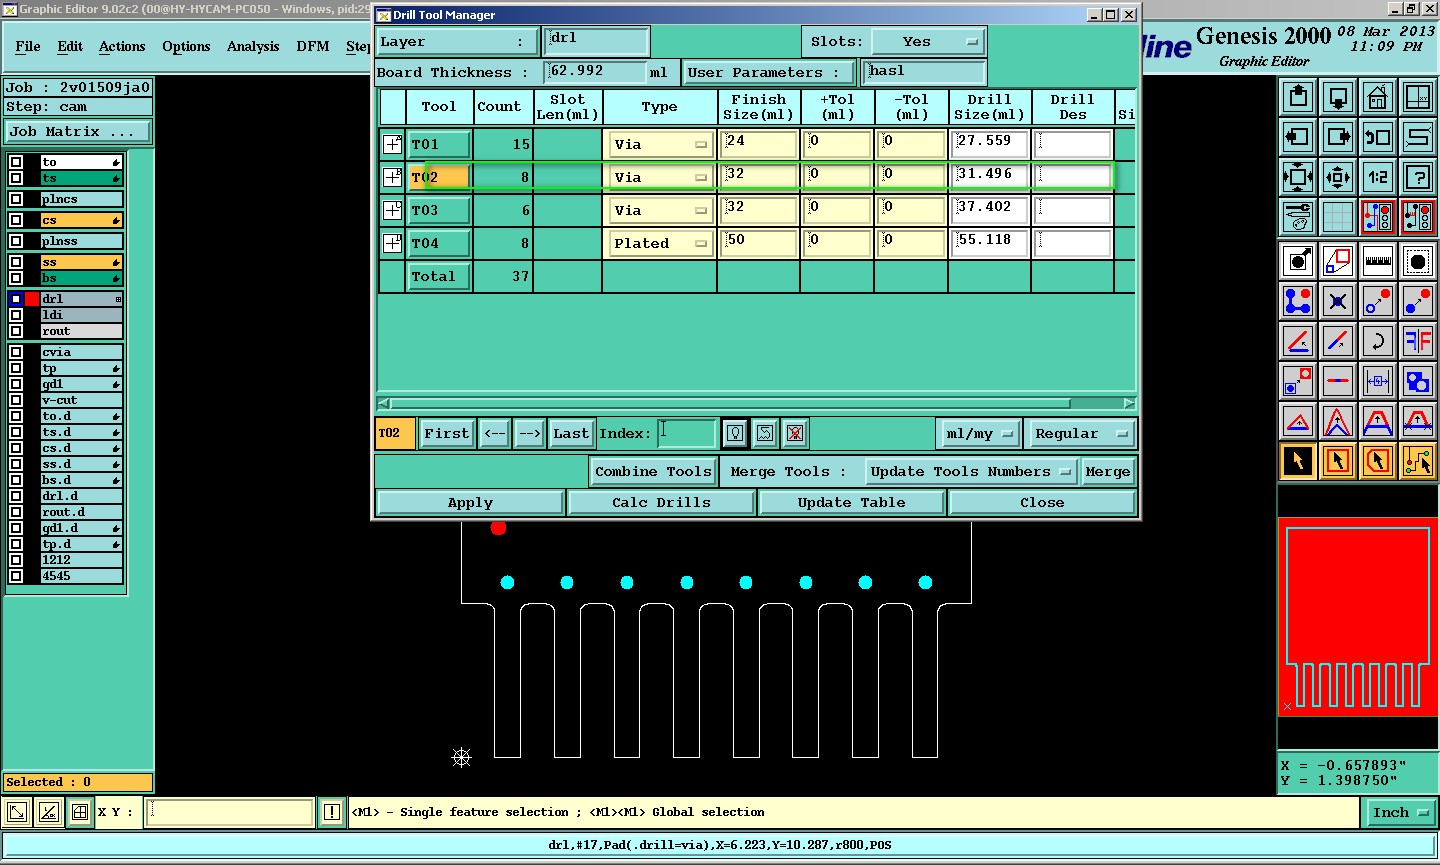Toggle visibility box for layer 'to'
1440x865 pixels.
(16, 162)
